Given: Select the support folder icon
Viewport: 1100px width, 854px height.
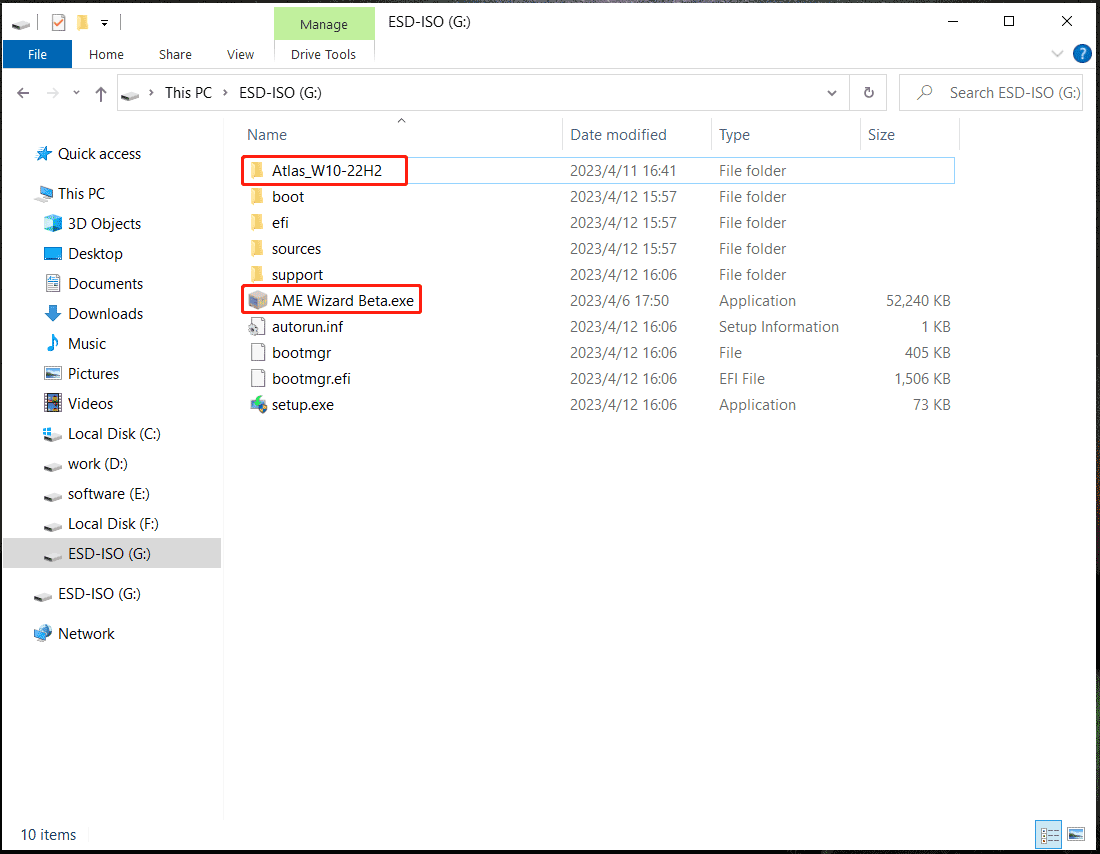Looking at the screenshot, I should 257,274.
